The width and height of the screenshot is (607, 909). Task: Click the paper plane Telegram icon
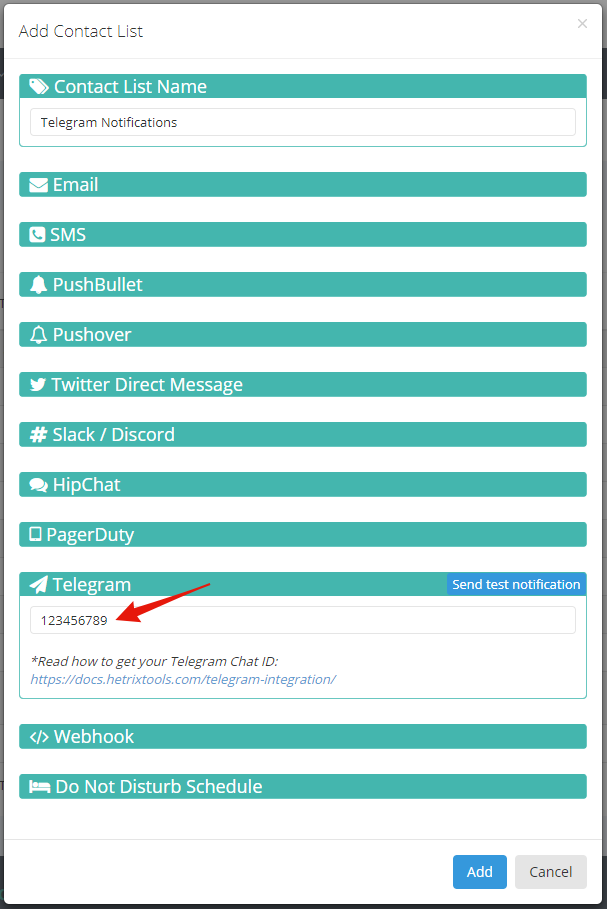tap(38, 584)
